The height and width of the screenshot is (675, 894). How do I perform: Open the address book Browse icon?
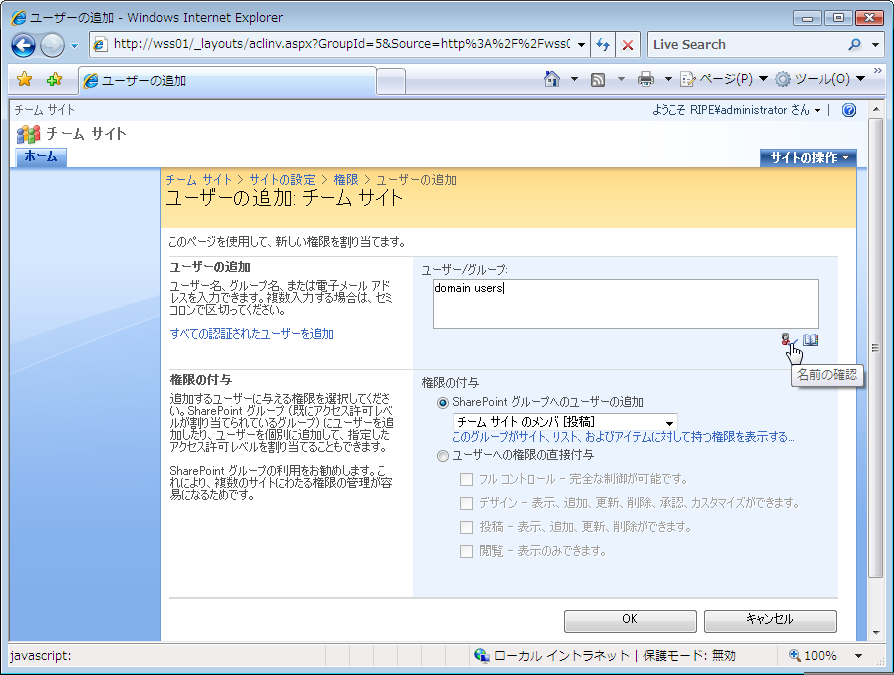810,340
